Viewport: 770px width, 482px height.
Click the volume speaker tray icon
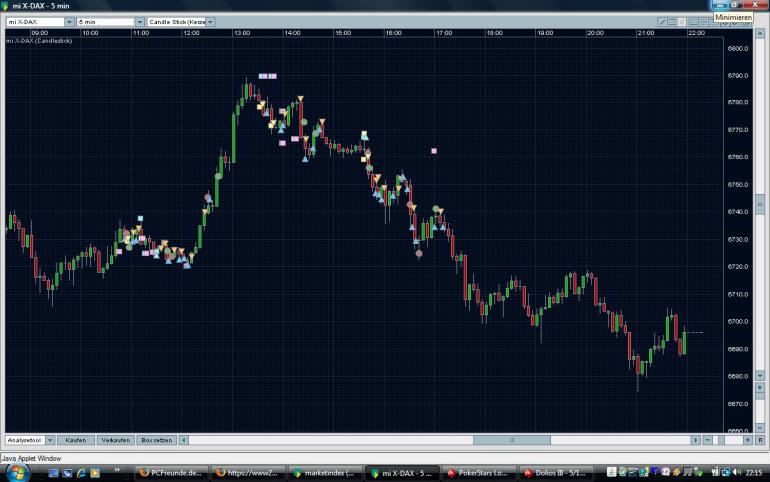[x=737, y=472]
